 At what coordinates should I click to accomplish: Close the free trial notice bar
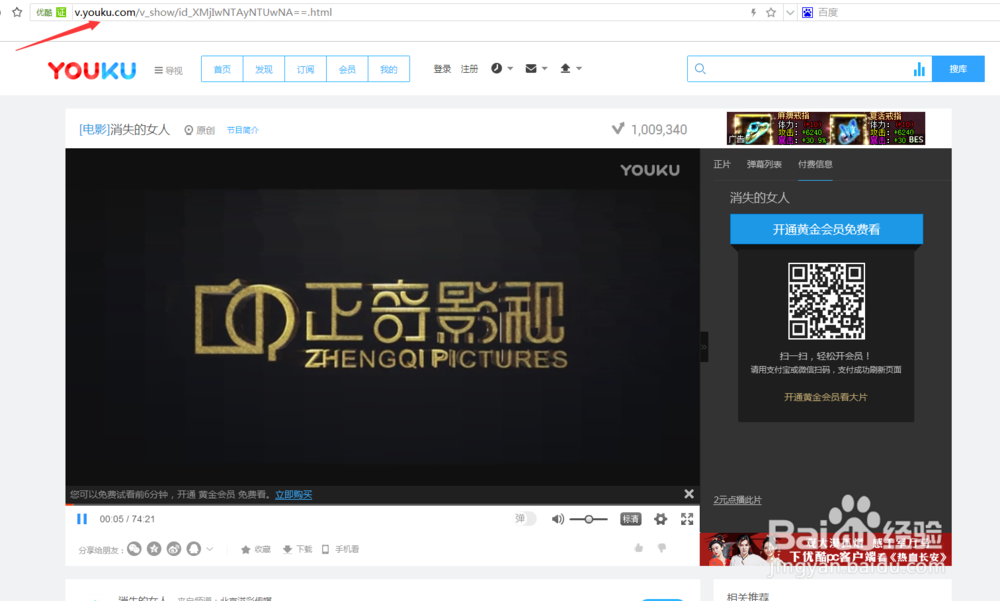(x=689, y=494)
